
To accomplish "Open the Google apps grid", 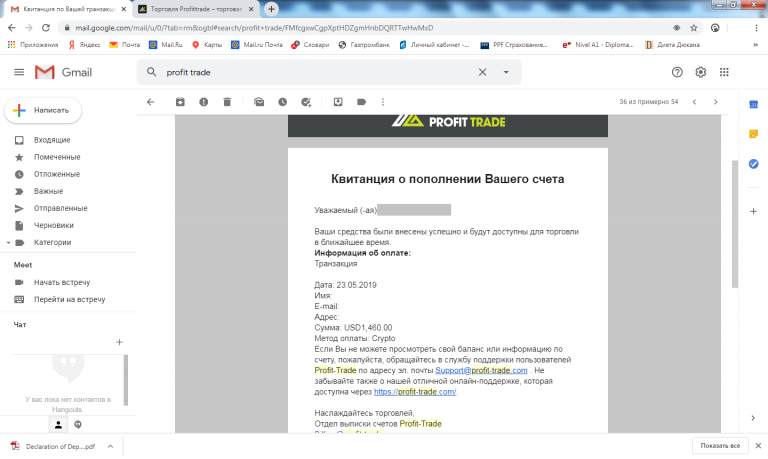I will tap(724, 72).
